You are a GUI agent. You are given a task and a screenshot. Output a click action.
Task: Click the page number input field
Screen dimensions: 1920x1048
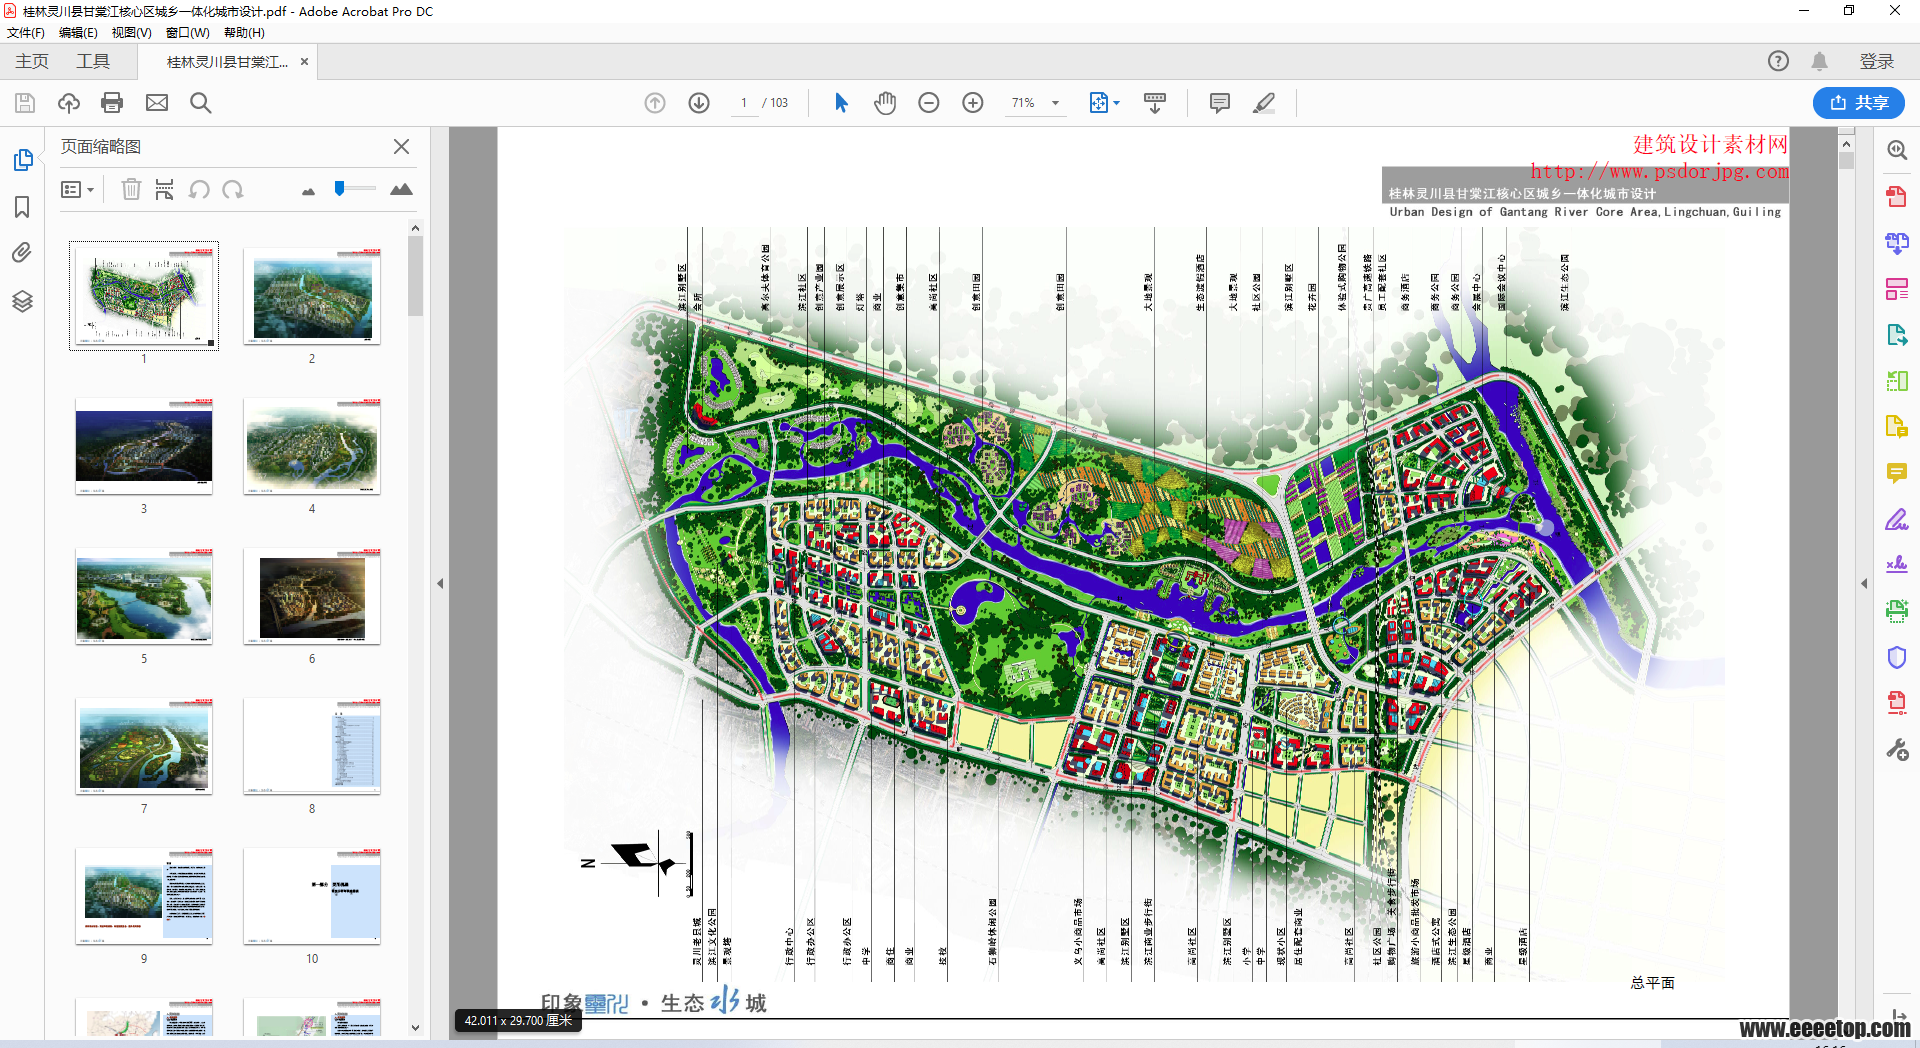[744, 103]
